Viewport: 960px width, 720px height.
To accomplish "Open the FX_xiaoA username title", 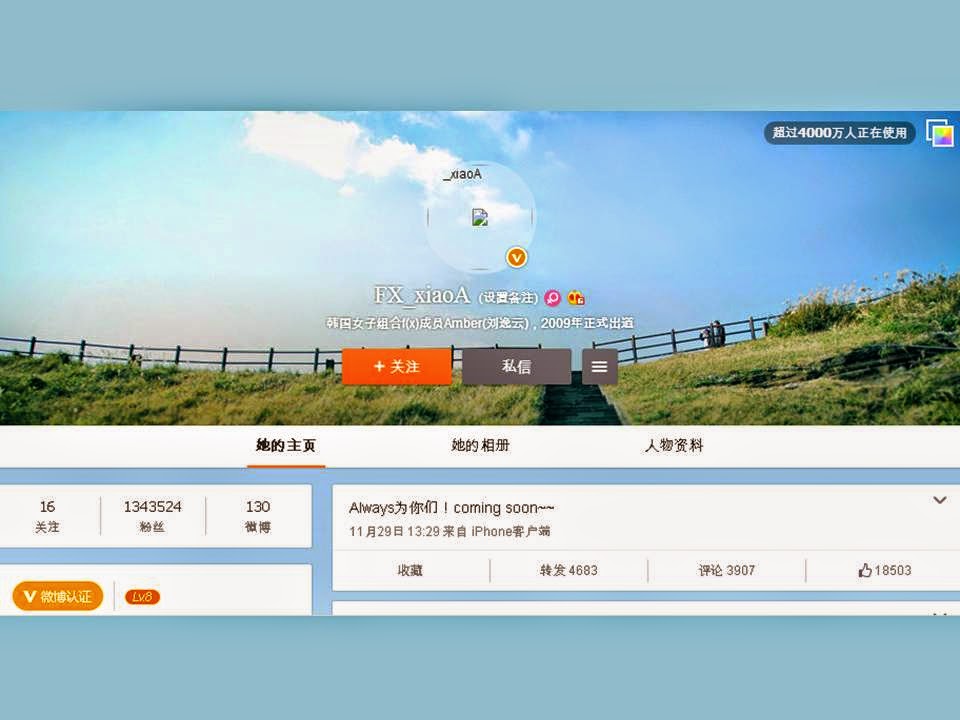I will click(422, 295).
